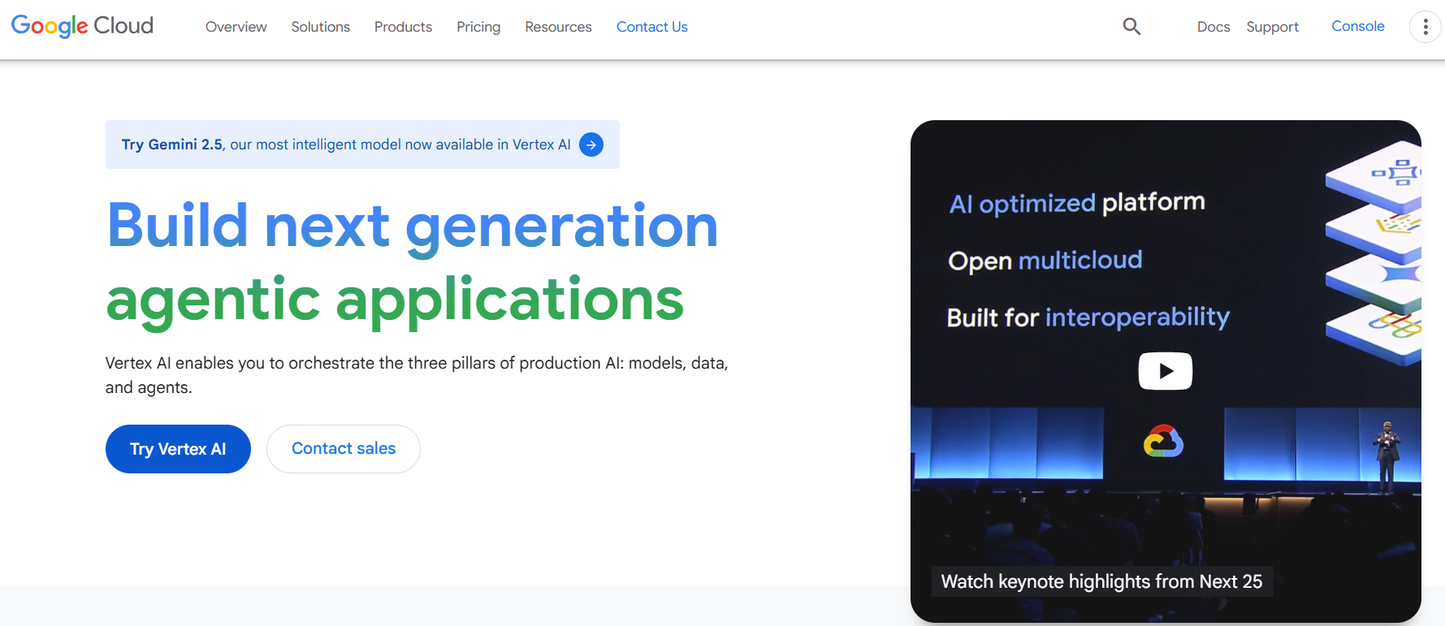This screenshot has height=626, width=1445.
Task: Click the Google Cloud logo
Action: (82, 26)
